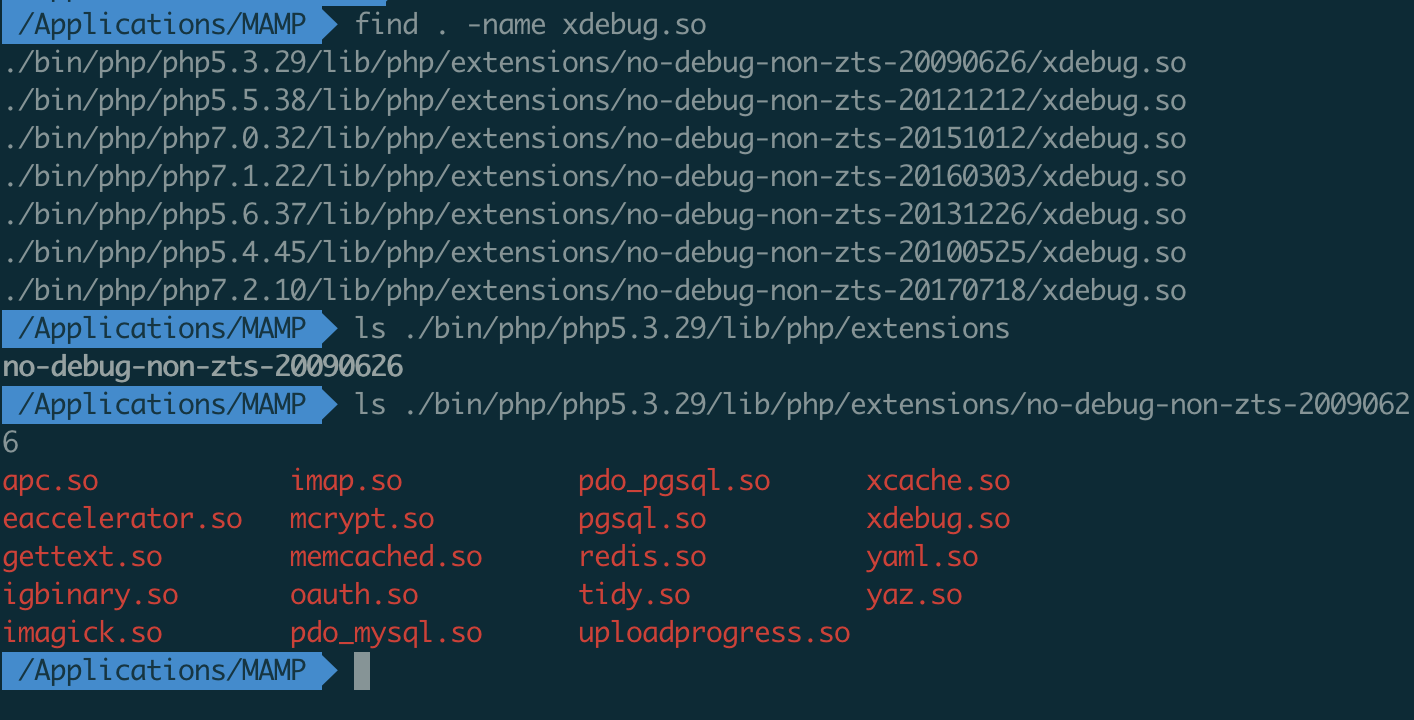Select pdo_mysql.so in the listing

(386, 633)
